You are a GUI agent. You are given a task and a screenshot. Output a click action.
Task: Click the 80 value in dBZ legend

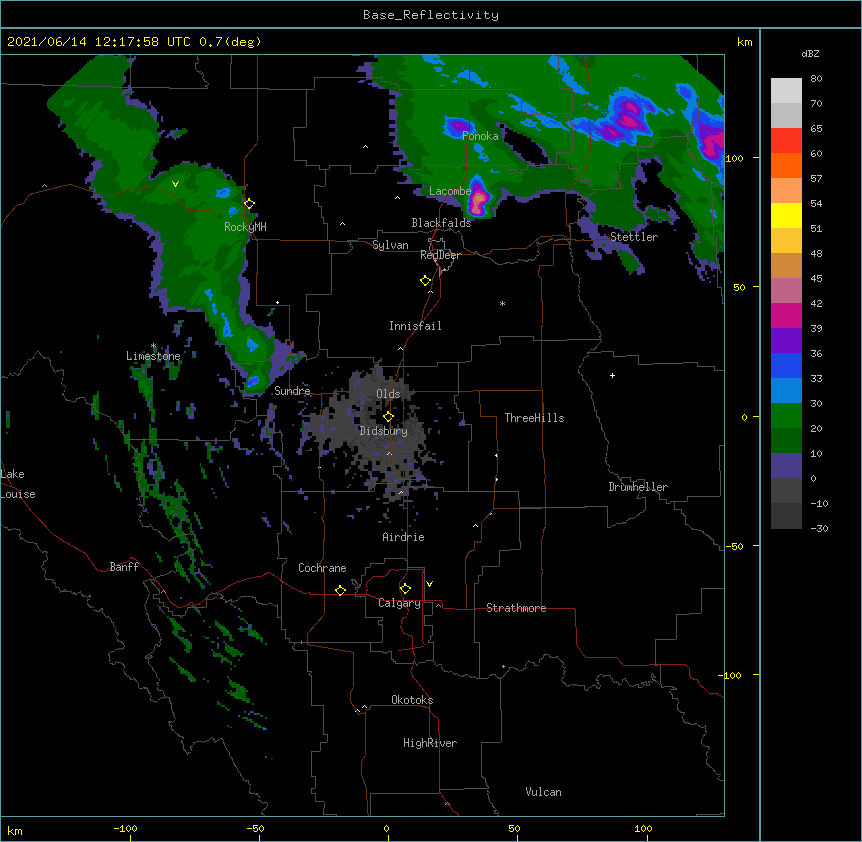(816, 79)
